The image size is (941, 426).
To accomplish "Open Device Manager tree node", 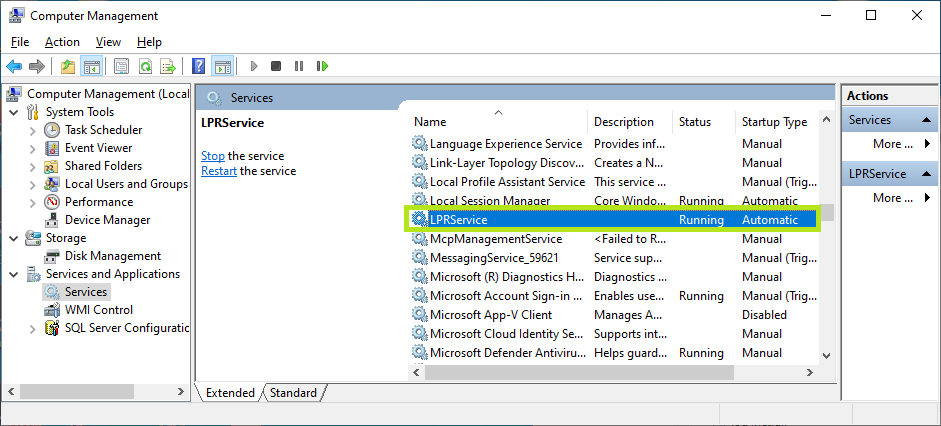I will pyautogui.click(x=107, y=220).
